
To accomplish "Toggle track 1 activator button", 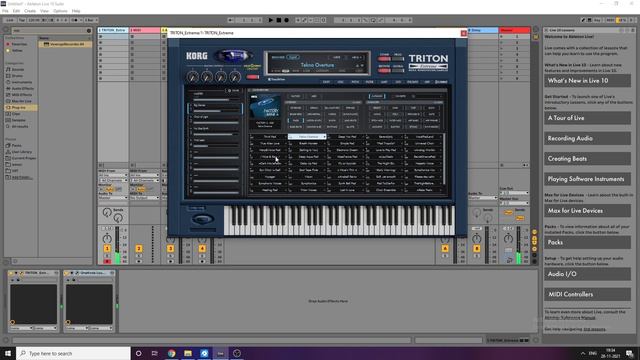I will (107, 249).
